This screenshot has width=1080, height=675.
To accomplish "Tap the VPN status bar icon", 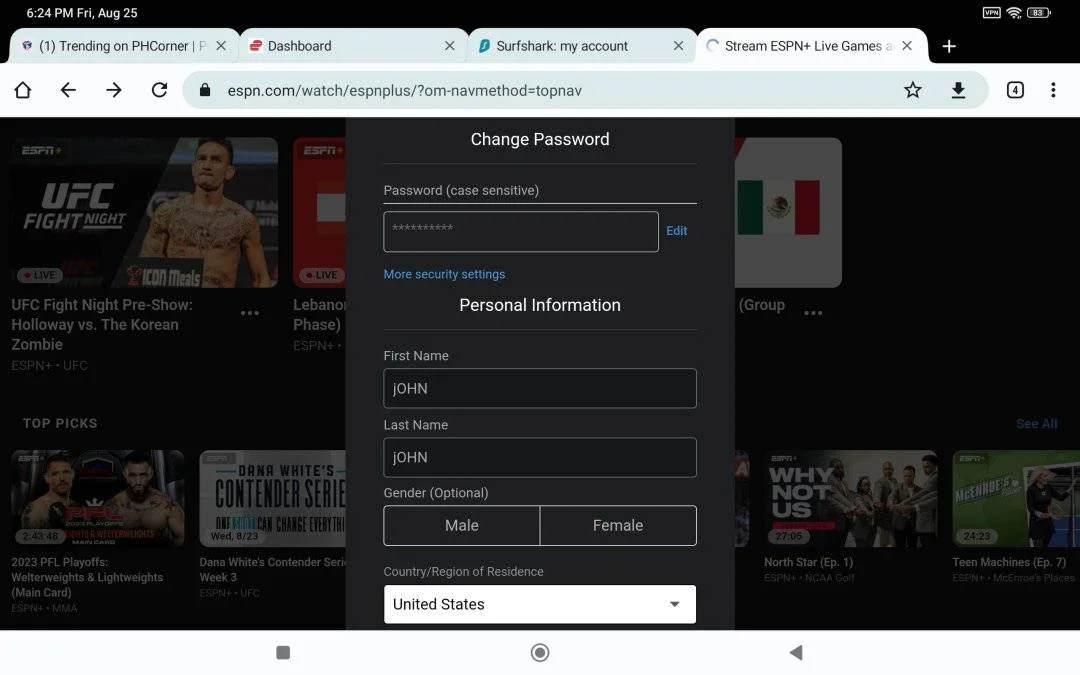I will (991, 12).
